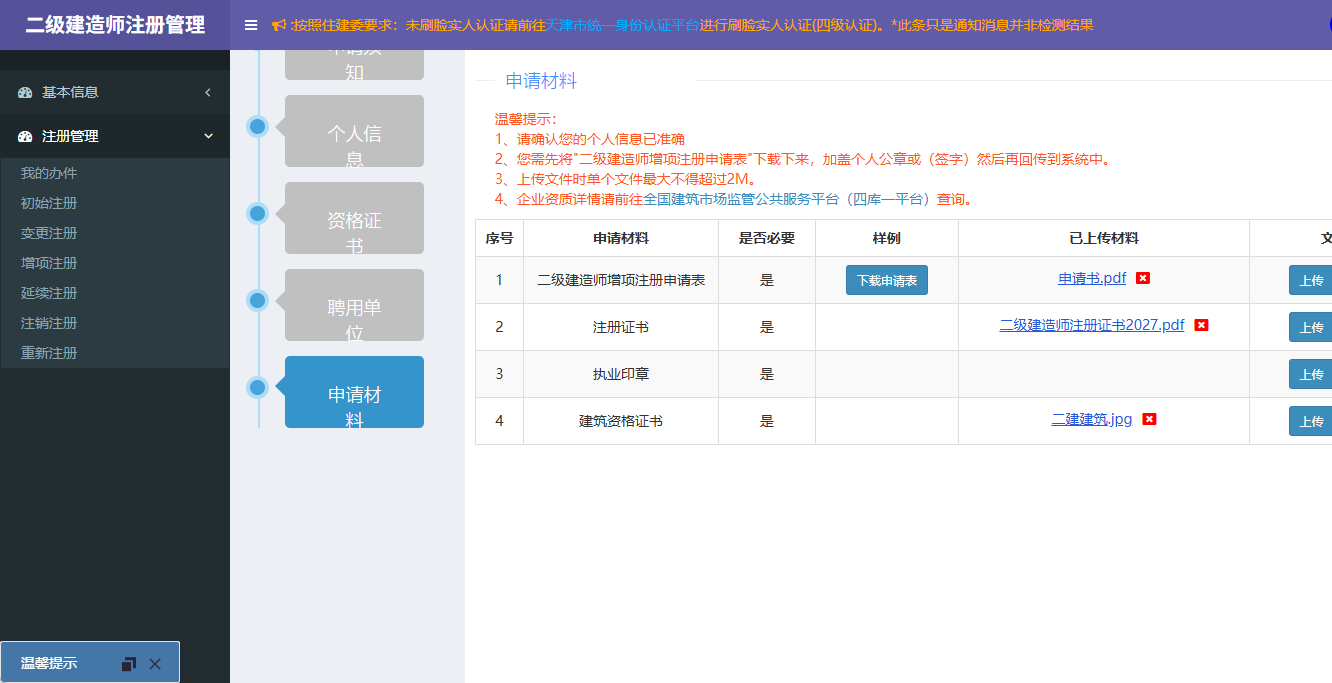Image resolution: width=1332 pixels, height=683 pixels.
Task: Upload file for 执业印章 row
Action: coord(1310,374)
